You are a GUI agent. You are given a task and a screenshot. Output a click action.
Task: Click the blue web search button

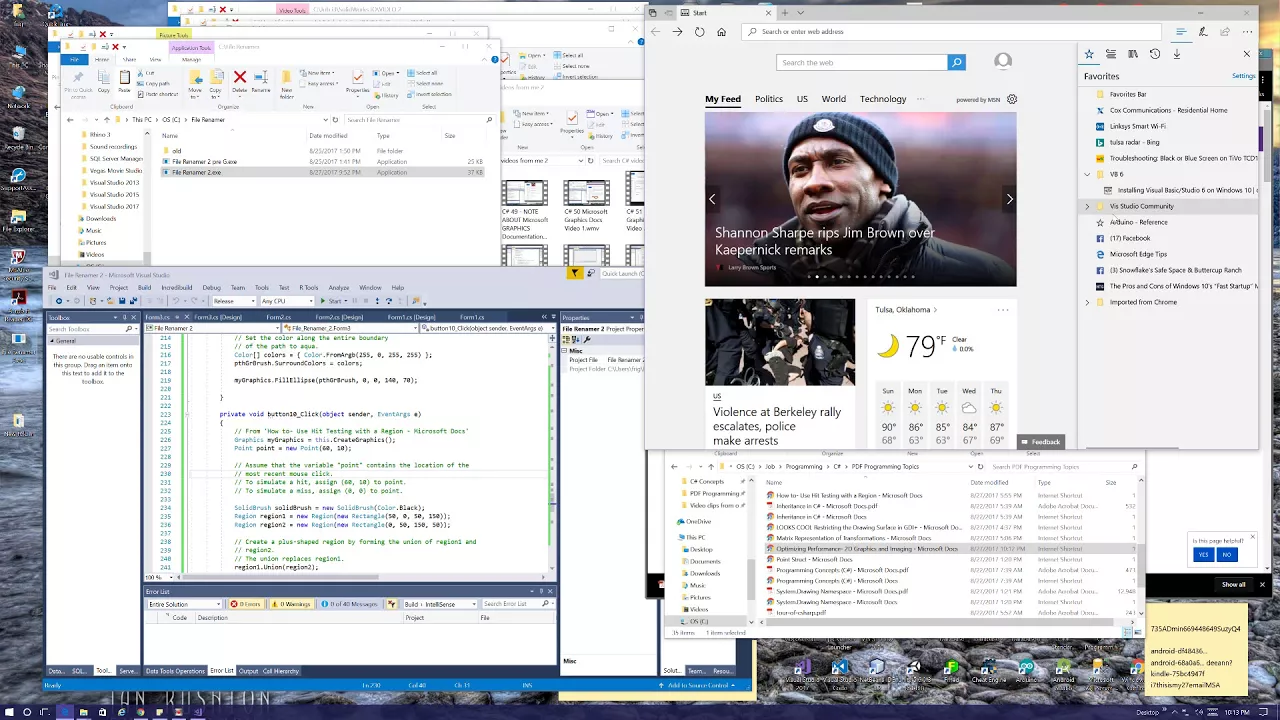(x=957, y=62)
